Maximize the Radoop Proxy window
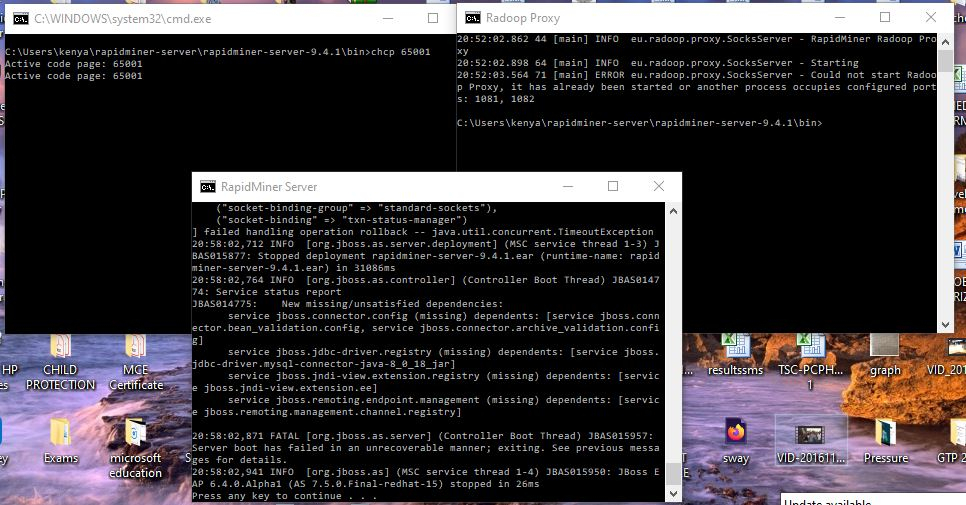The height and width of the screenshot is (505, 966). pyautogui.click(x=885, y=18)
